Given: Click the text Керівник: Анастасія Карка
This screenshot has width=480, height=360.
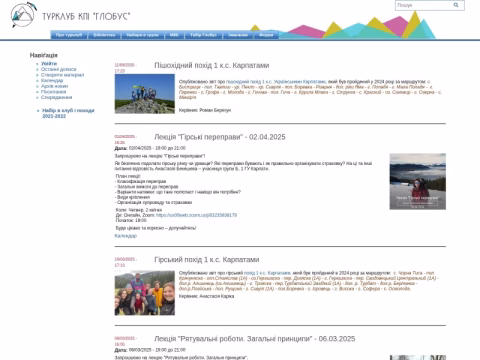Looking at the screenshot, I should [x=206, y=296].
